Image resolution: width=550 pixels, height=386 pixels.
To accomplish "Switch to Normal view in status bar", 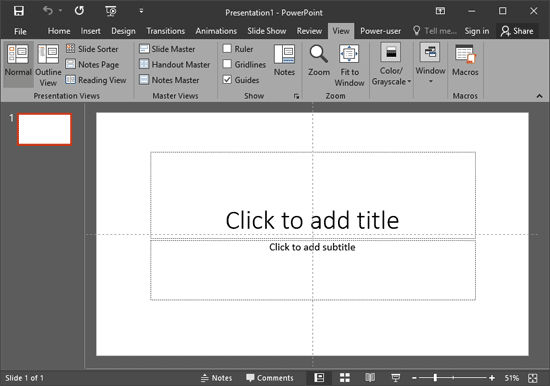I will [x=319, y=378].
